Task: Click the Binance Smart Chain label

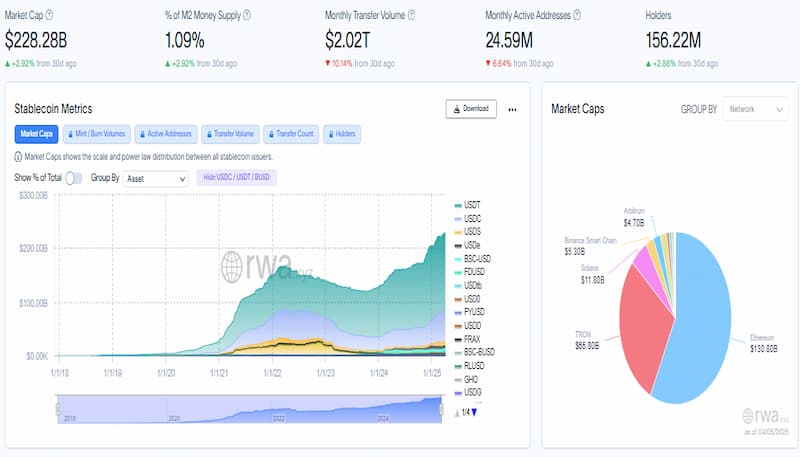Action: click(x=590, y=240)
